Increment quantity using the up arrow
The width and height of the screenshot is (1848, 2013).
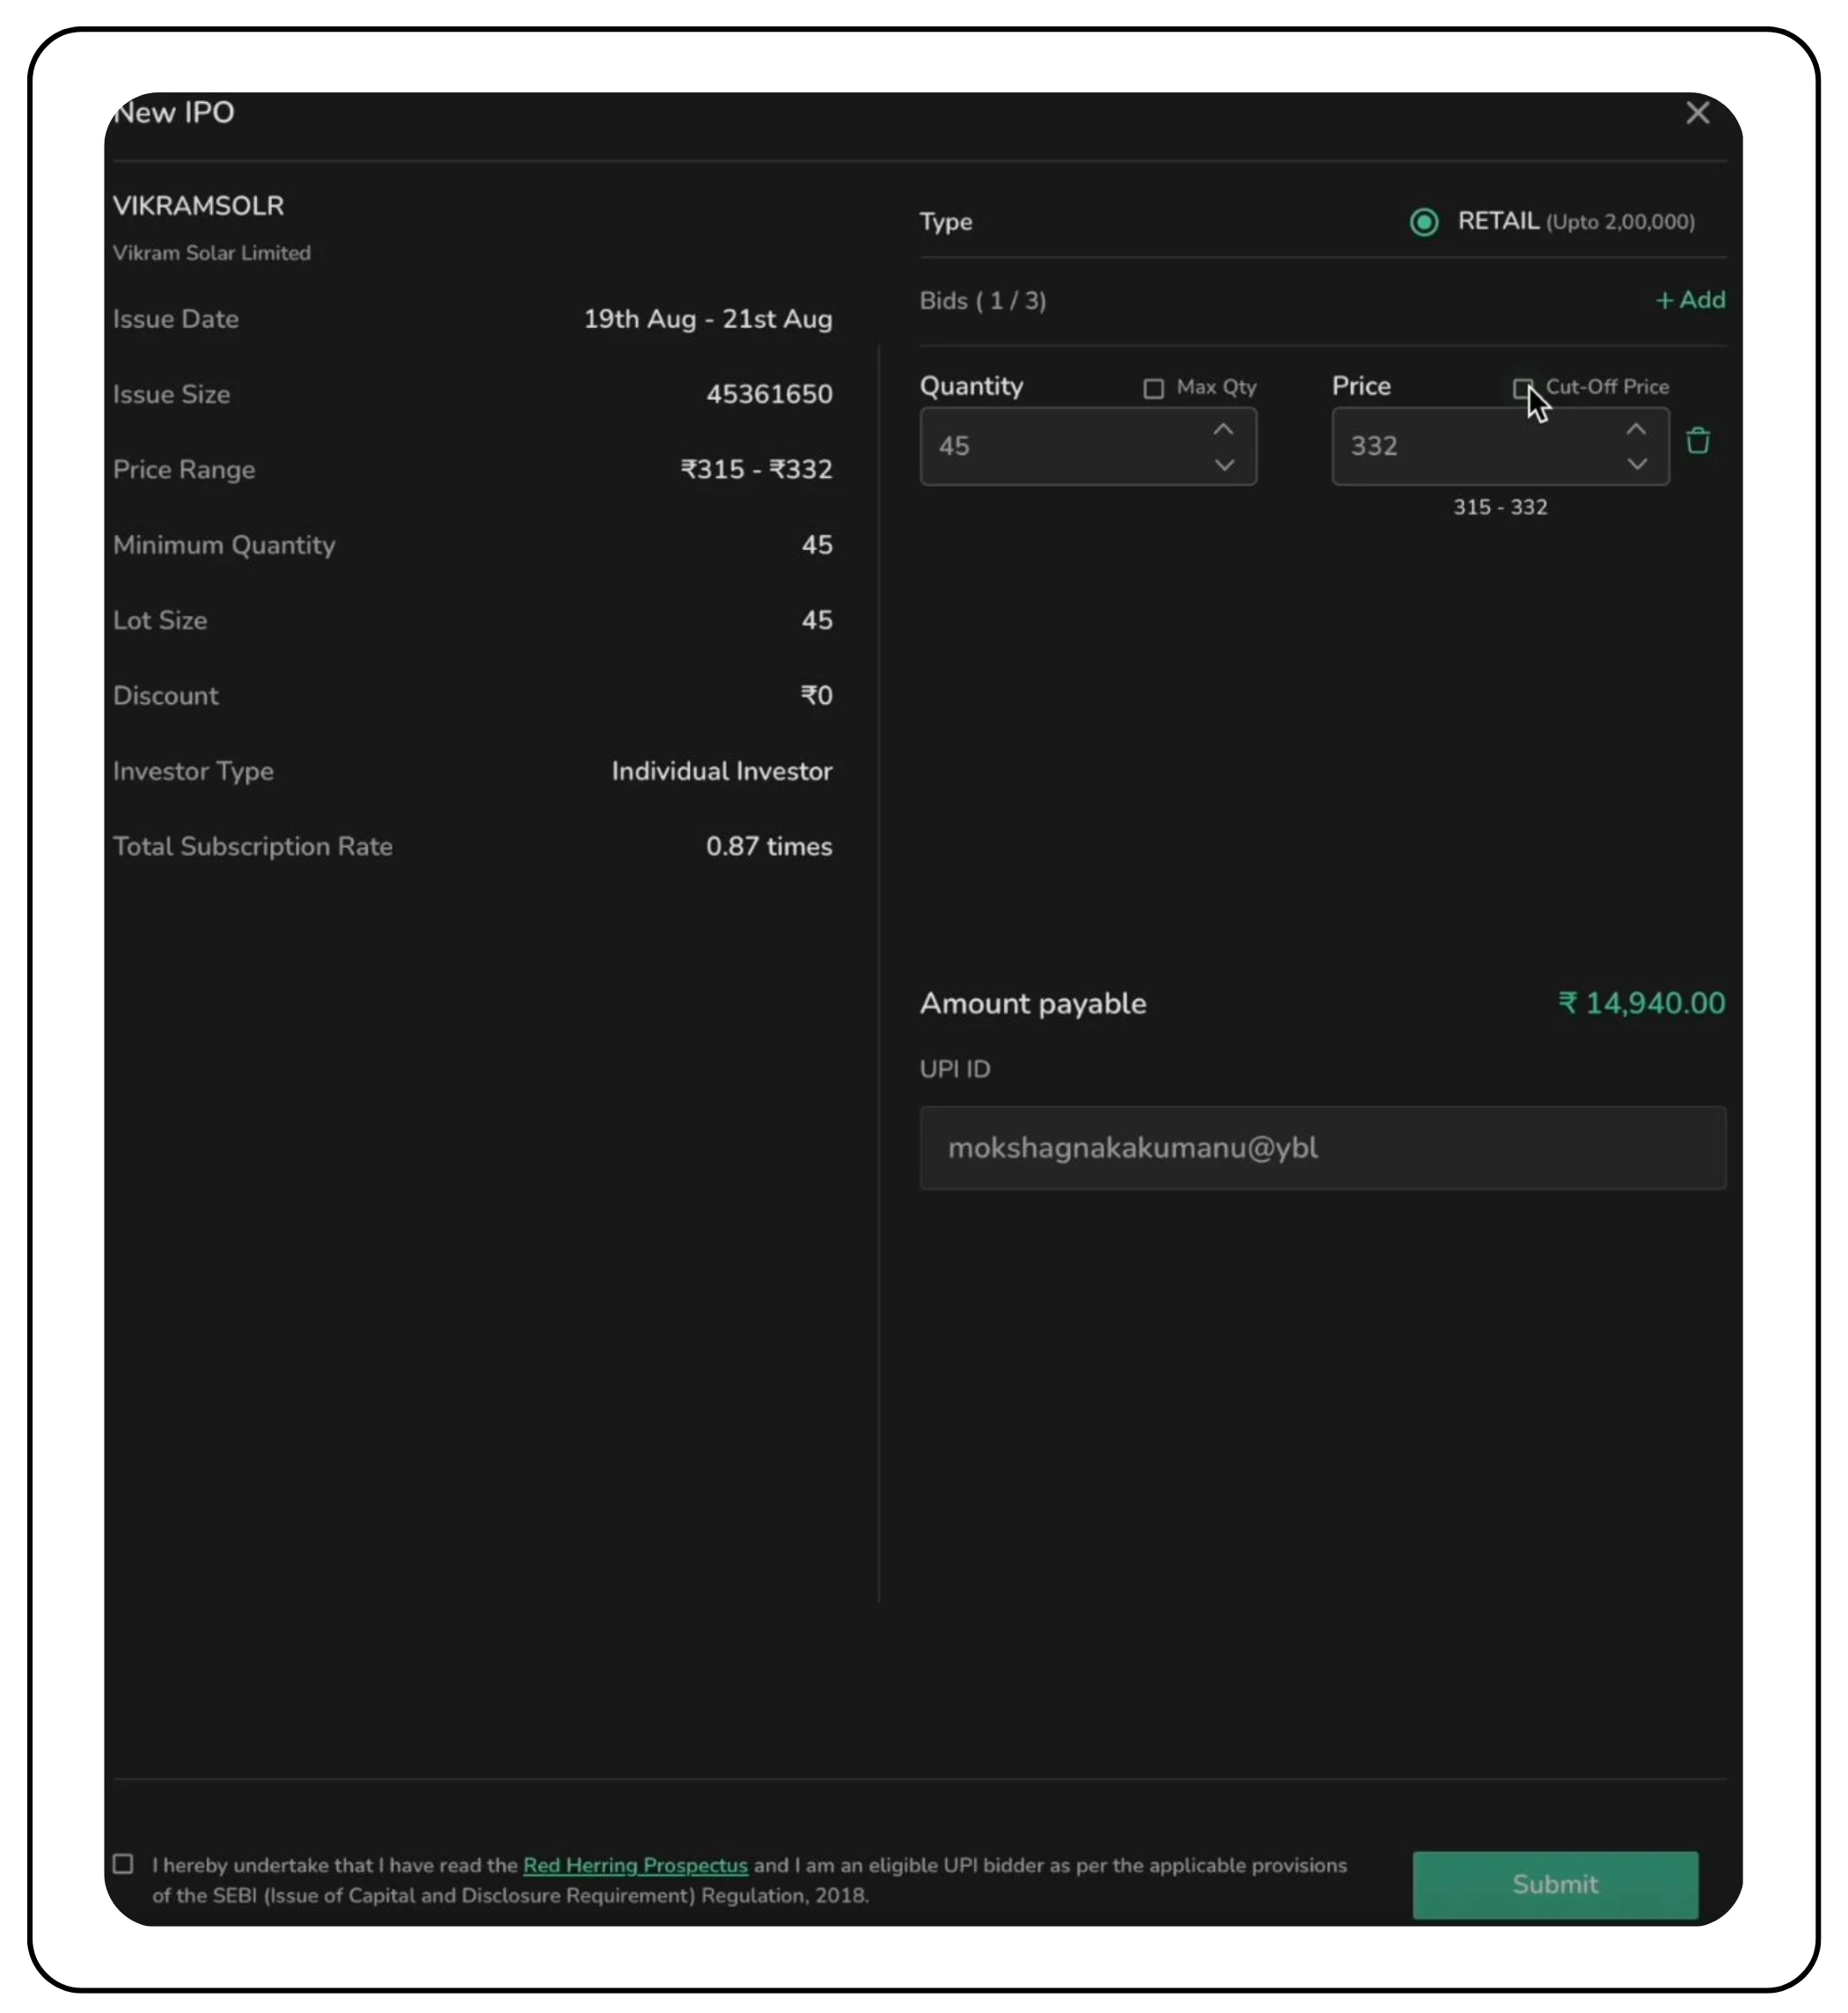(x=1224, y=429)
